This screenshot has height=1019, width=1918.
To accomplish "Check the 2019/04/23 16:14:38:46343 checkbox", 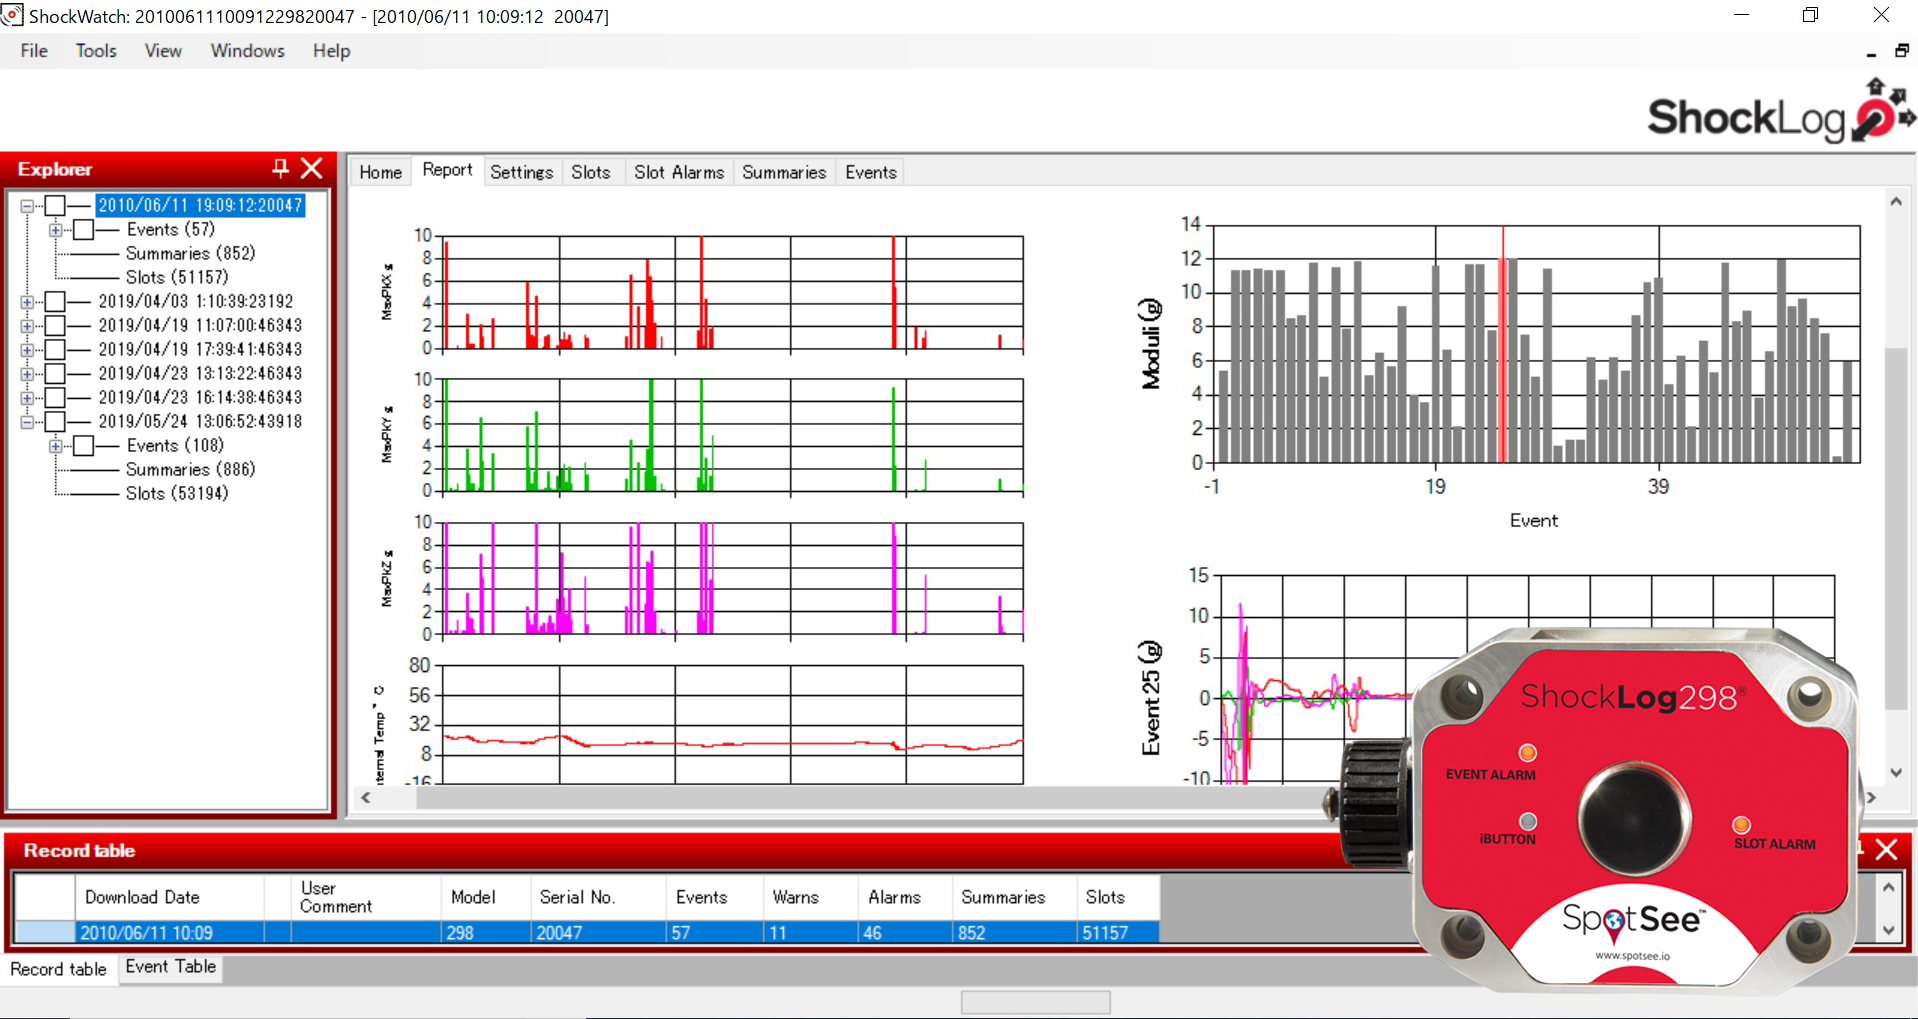I will [x=55, y=397].
